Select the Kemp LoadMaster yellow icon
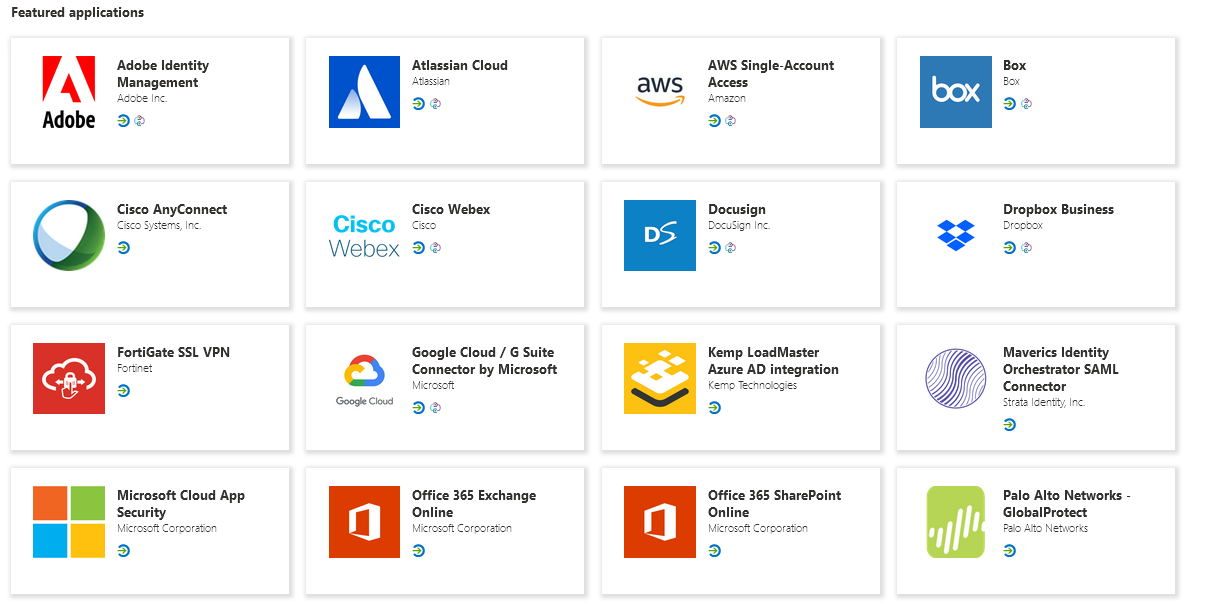 (660, 378)
